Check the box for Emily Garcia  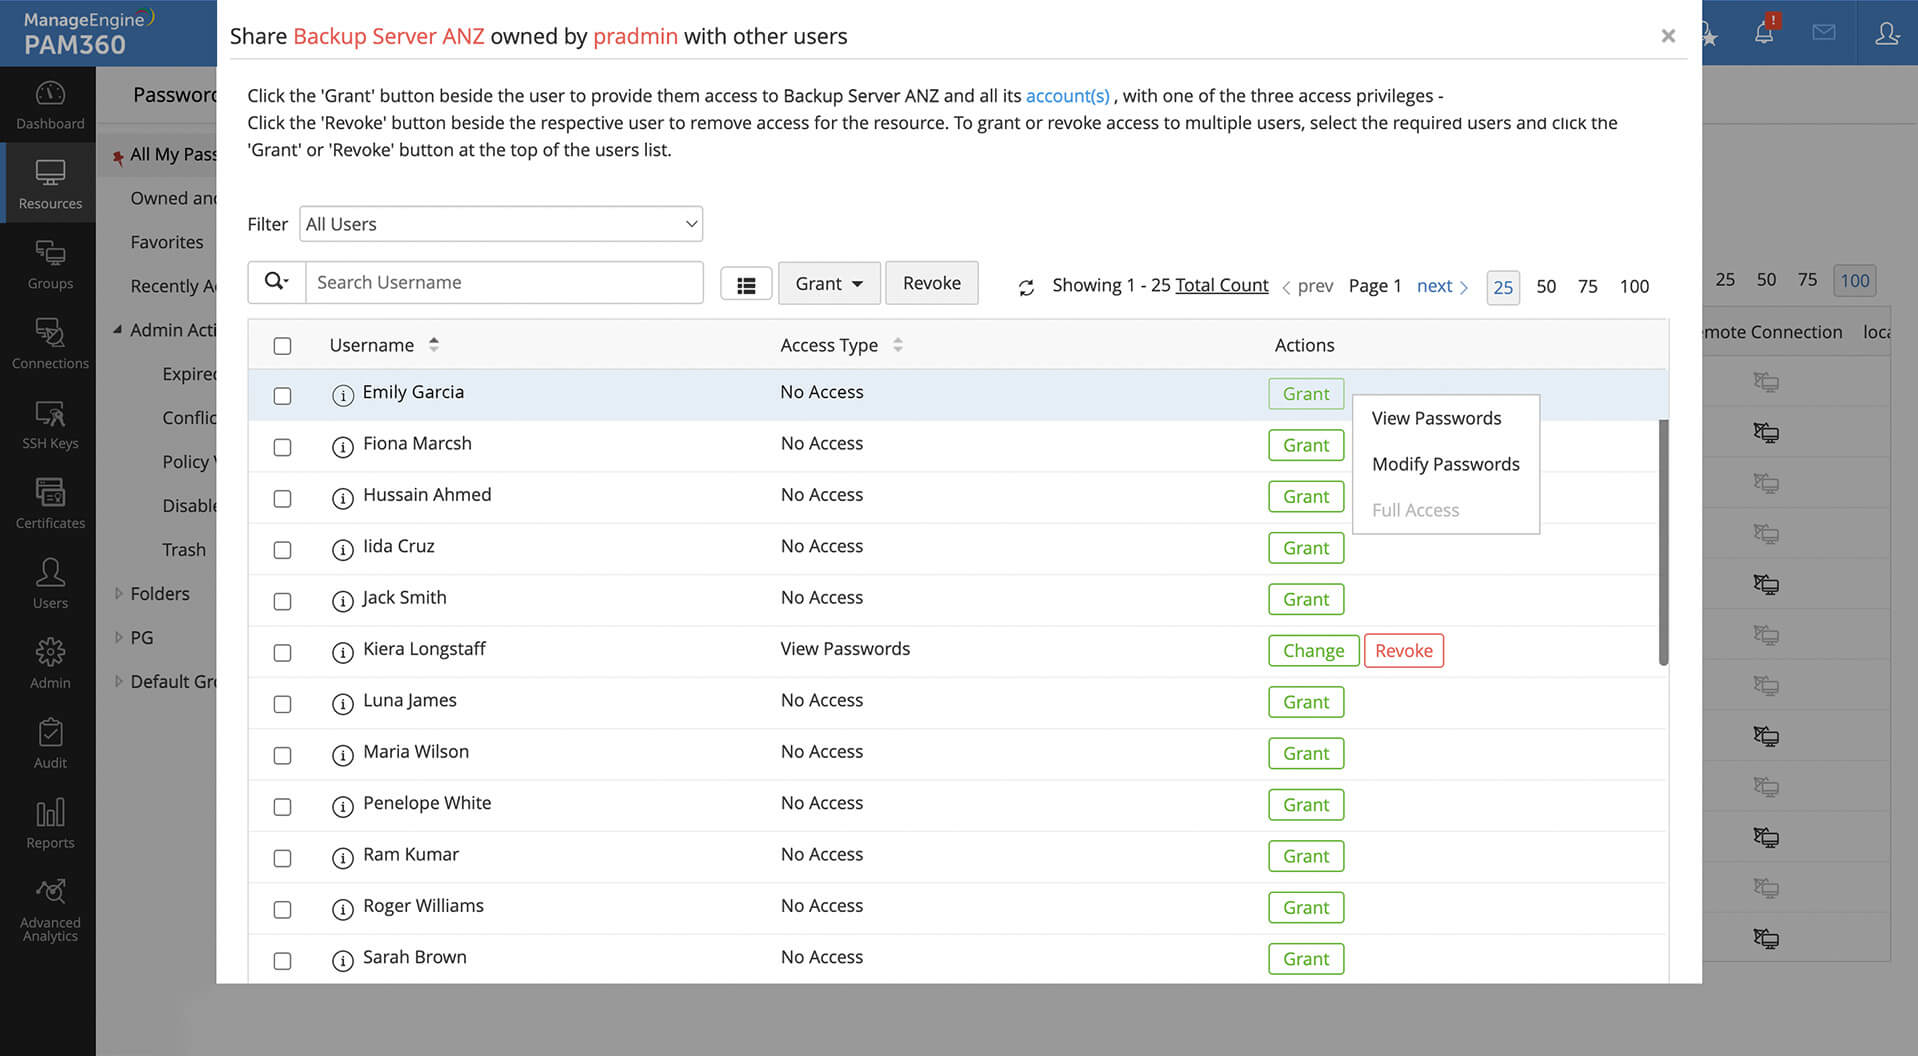[283, 396]
